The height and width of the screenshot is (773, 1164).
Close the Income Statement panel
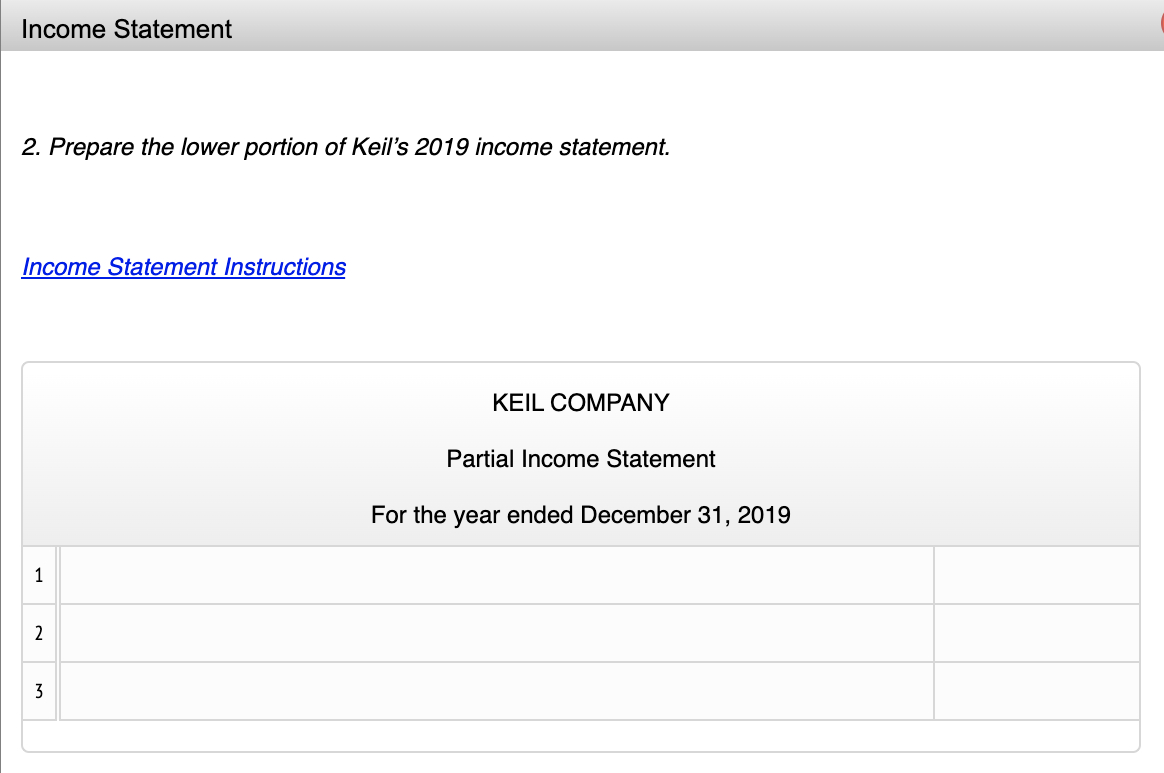[1158, 29]
